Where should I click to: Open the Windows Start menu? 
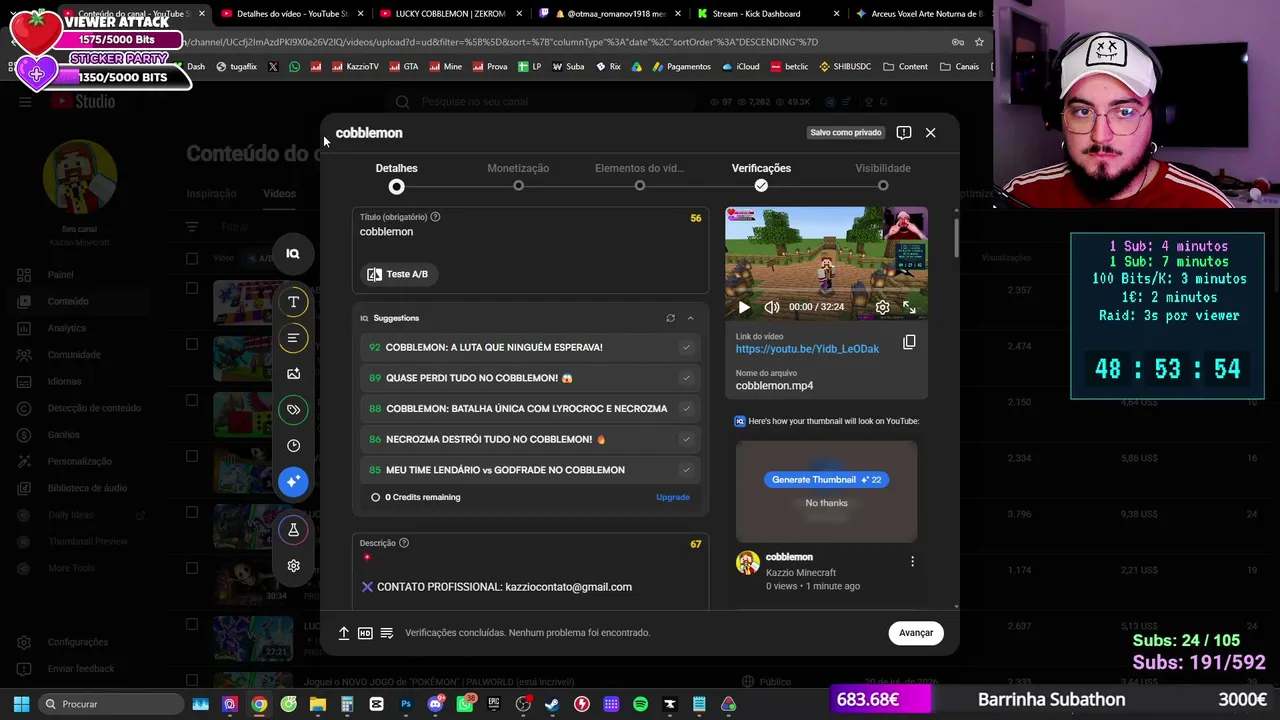click(21, 704)
